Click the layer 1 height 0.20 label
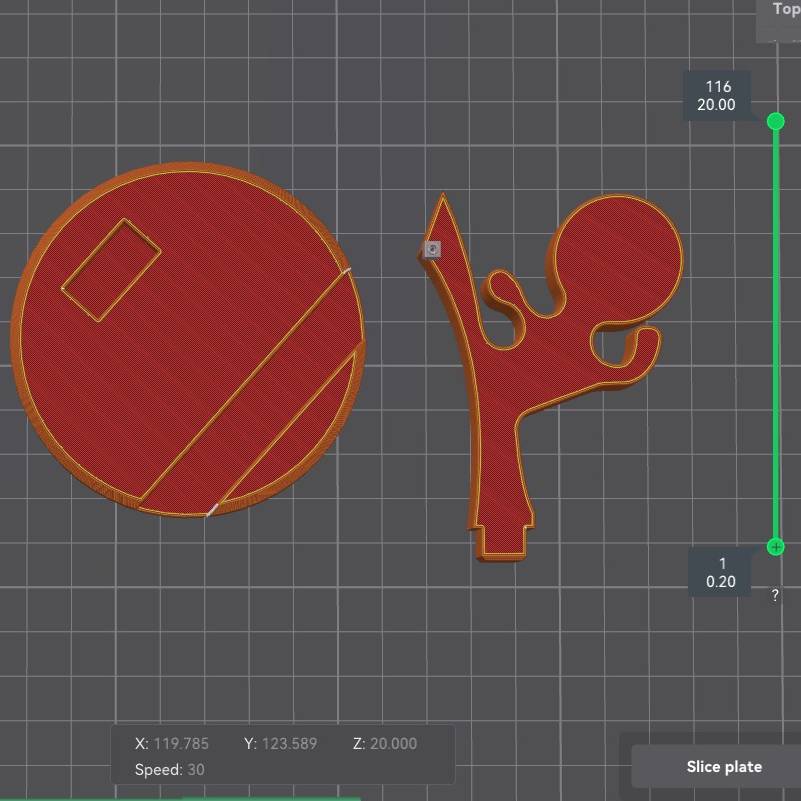 coord(720,572)
